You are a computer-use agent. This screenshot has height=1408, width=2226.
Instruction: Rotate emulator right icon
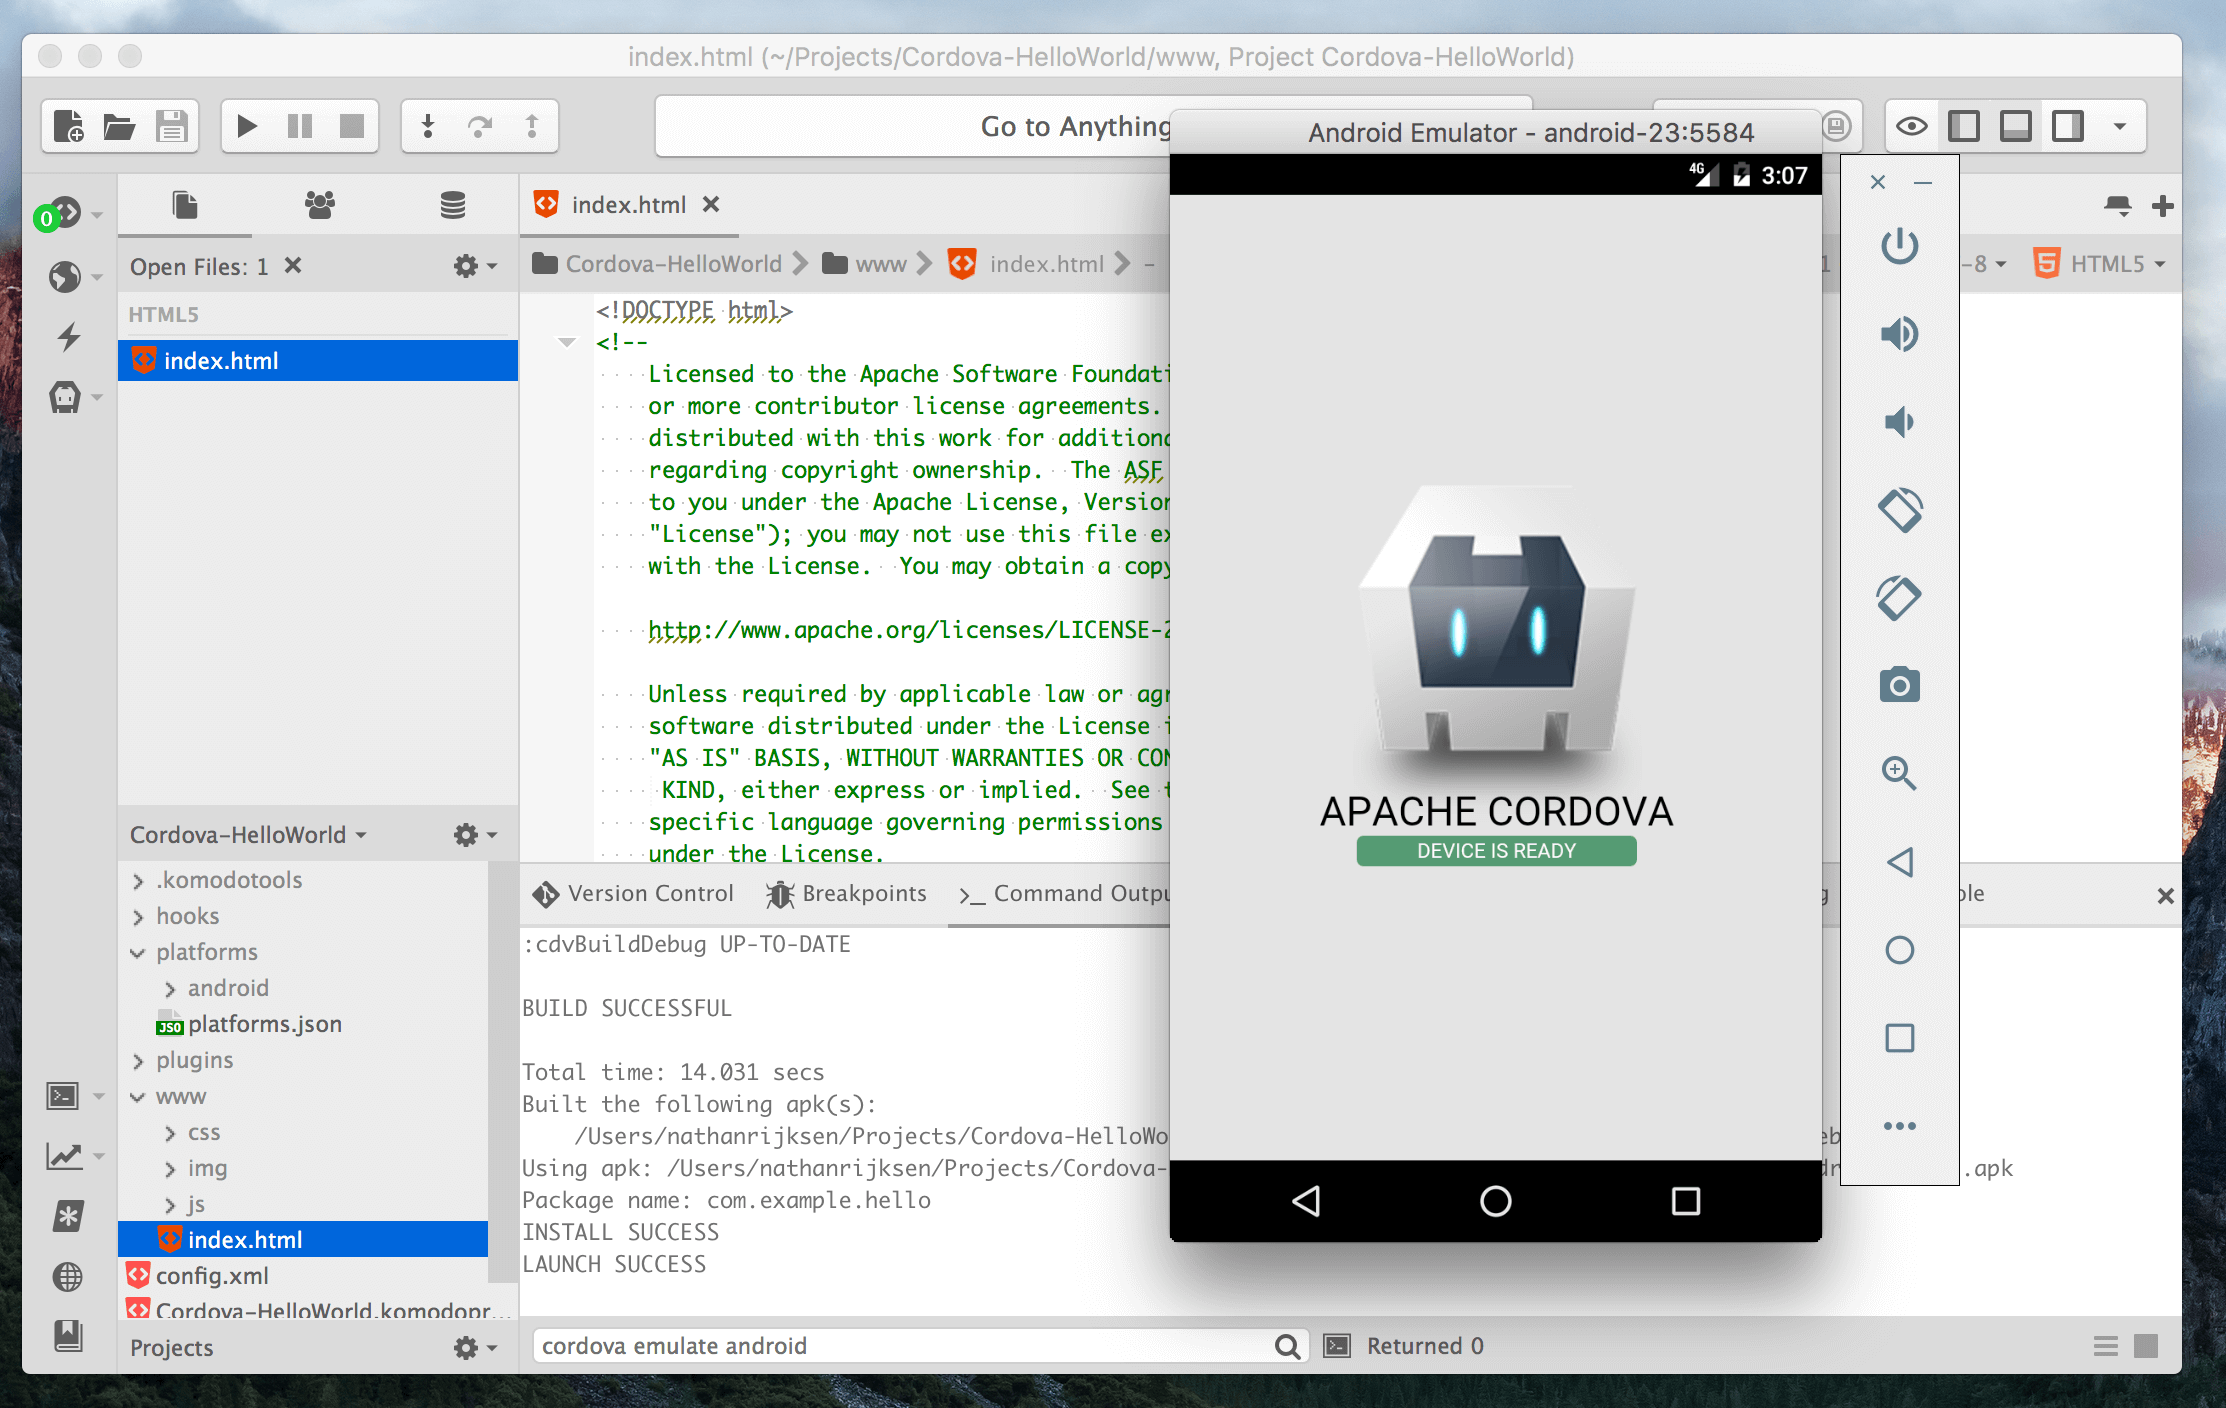coord(1899,598)
